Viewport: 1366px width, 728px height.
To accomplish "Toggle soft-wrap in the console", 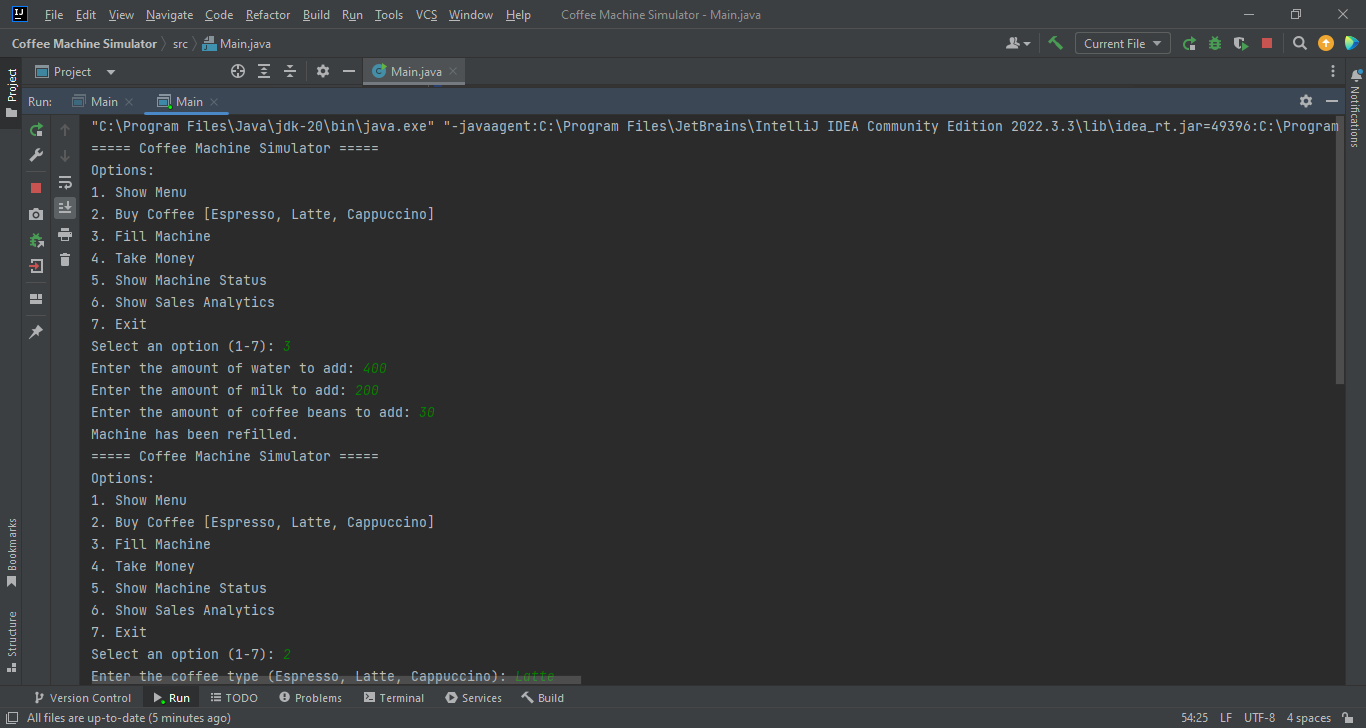I will click(65, 182).
